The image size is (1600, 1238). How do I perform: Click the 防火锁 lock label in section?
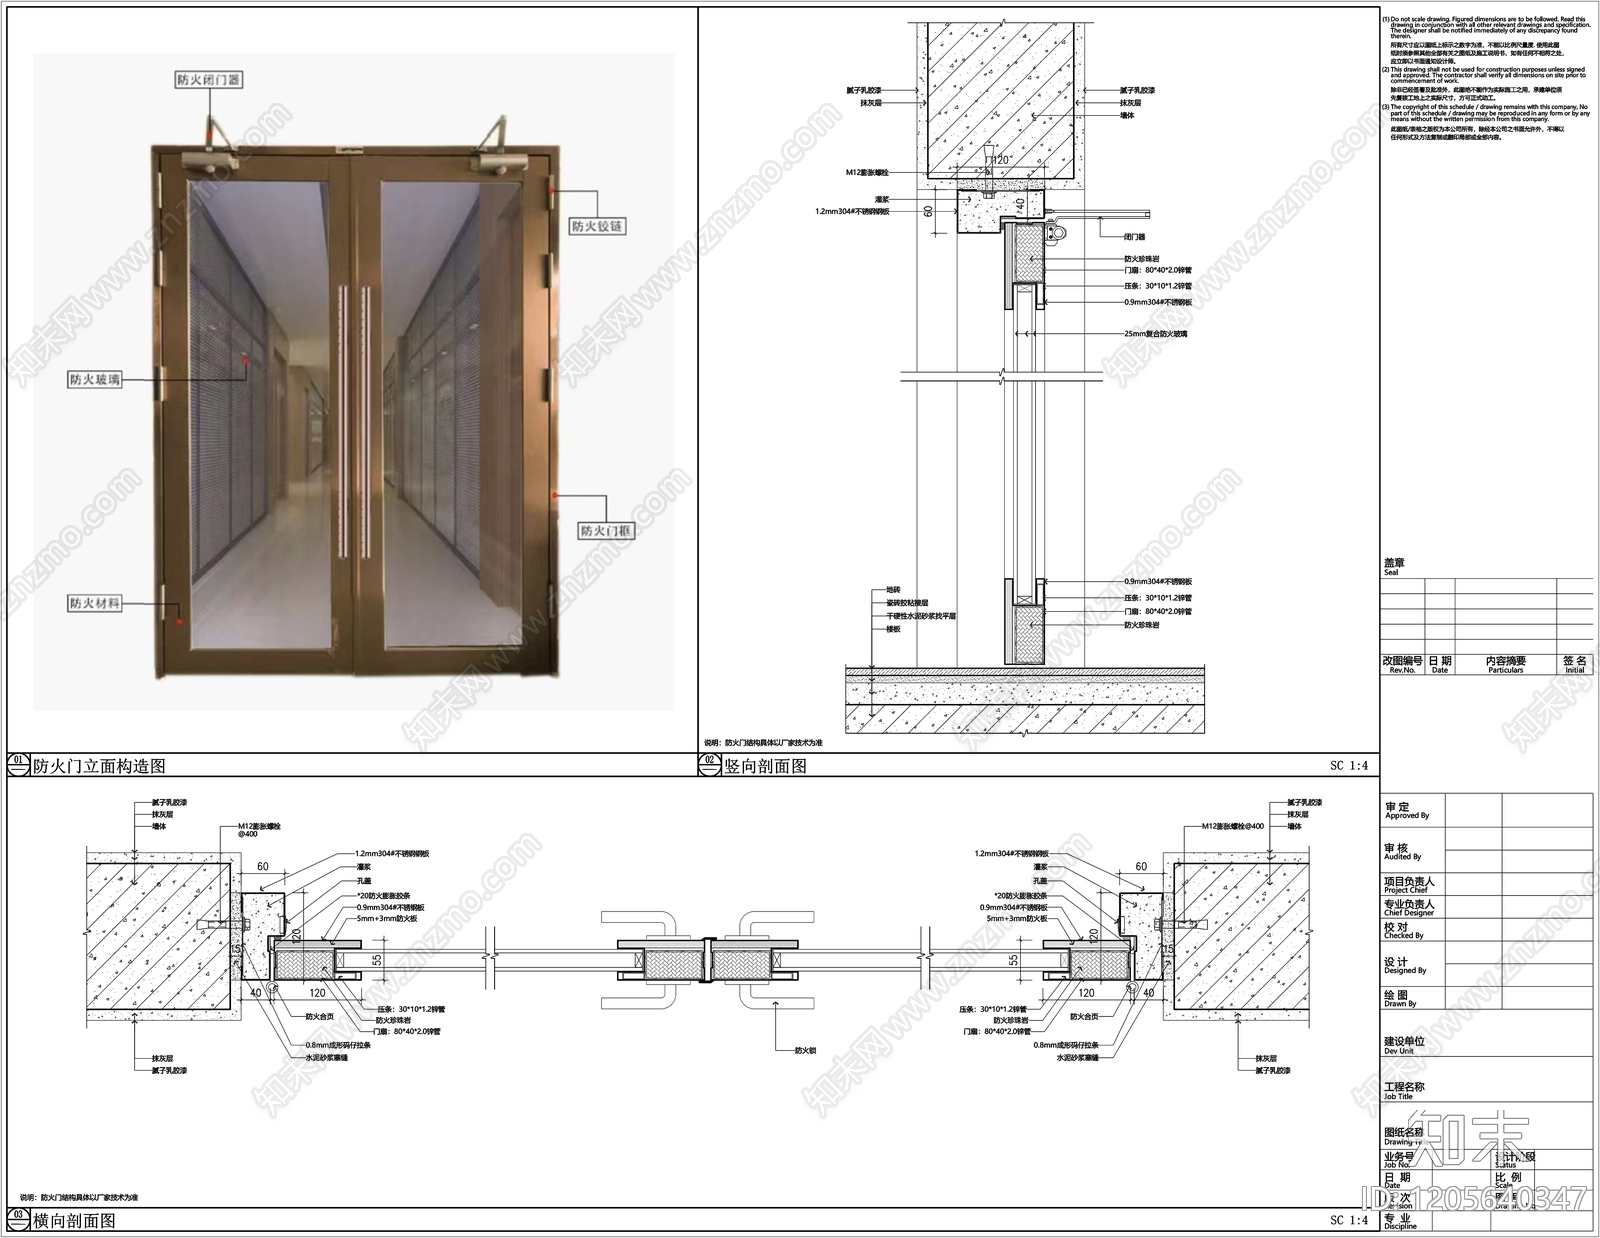pos(805,1051)
